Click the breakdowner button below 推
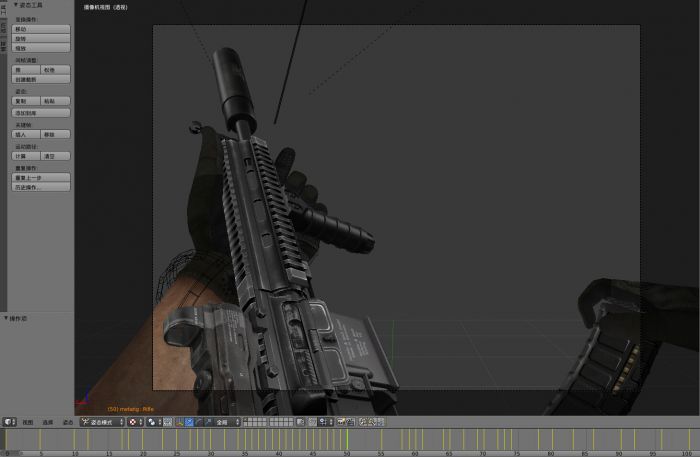The image size is (700, 457). pos(41,79)
